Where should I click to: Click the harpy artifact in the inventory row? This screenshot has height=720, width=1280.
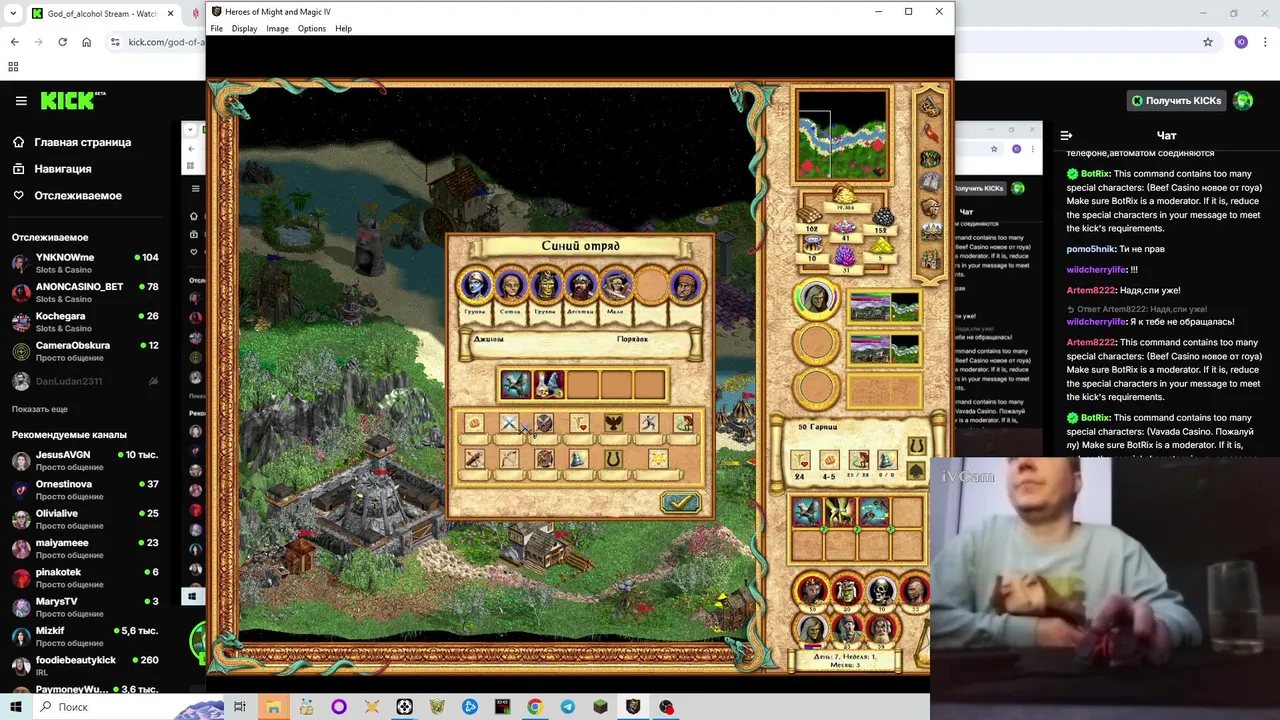[515, 384]
